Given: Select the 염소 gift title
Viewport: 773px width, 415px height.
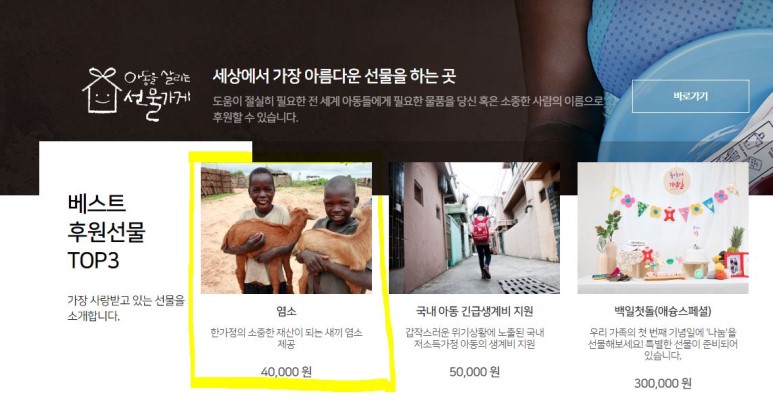Looking at the screenshot, I should tap(286, 311).
